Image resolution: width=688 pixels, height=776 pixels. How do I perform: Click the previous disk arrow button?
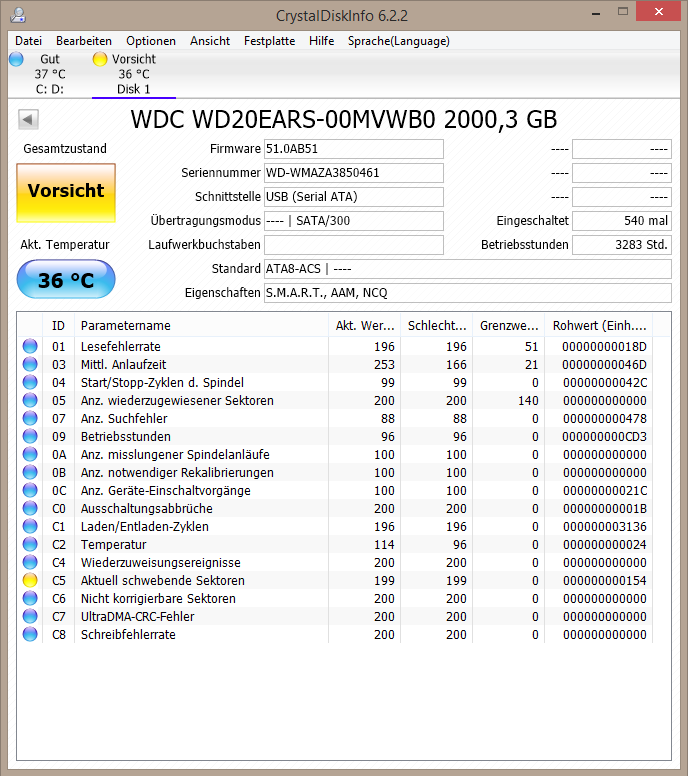(28, 119)
